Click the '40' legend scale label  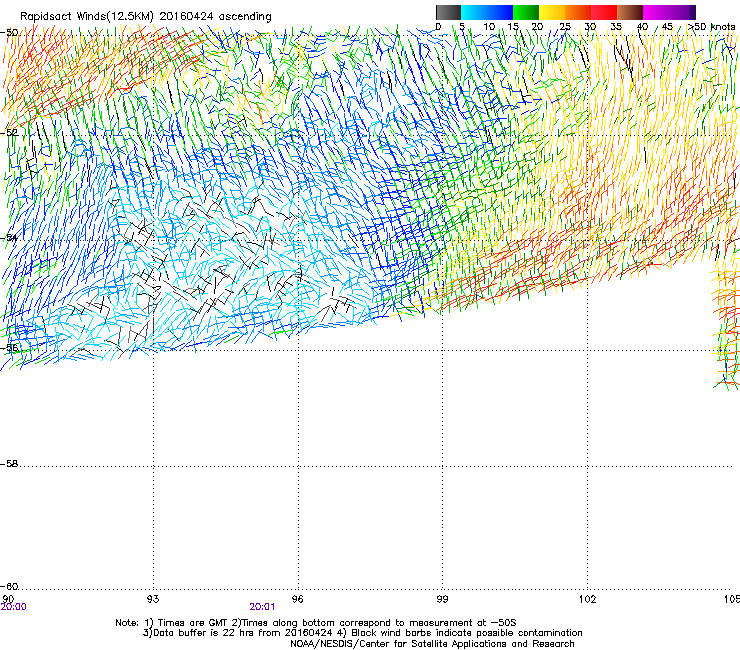pyautogui.click(x=642, y=26)
